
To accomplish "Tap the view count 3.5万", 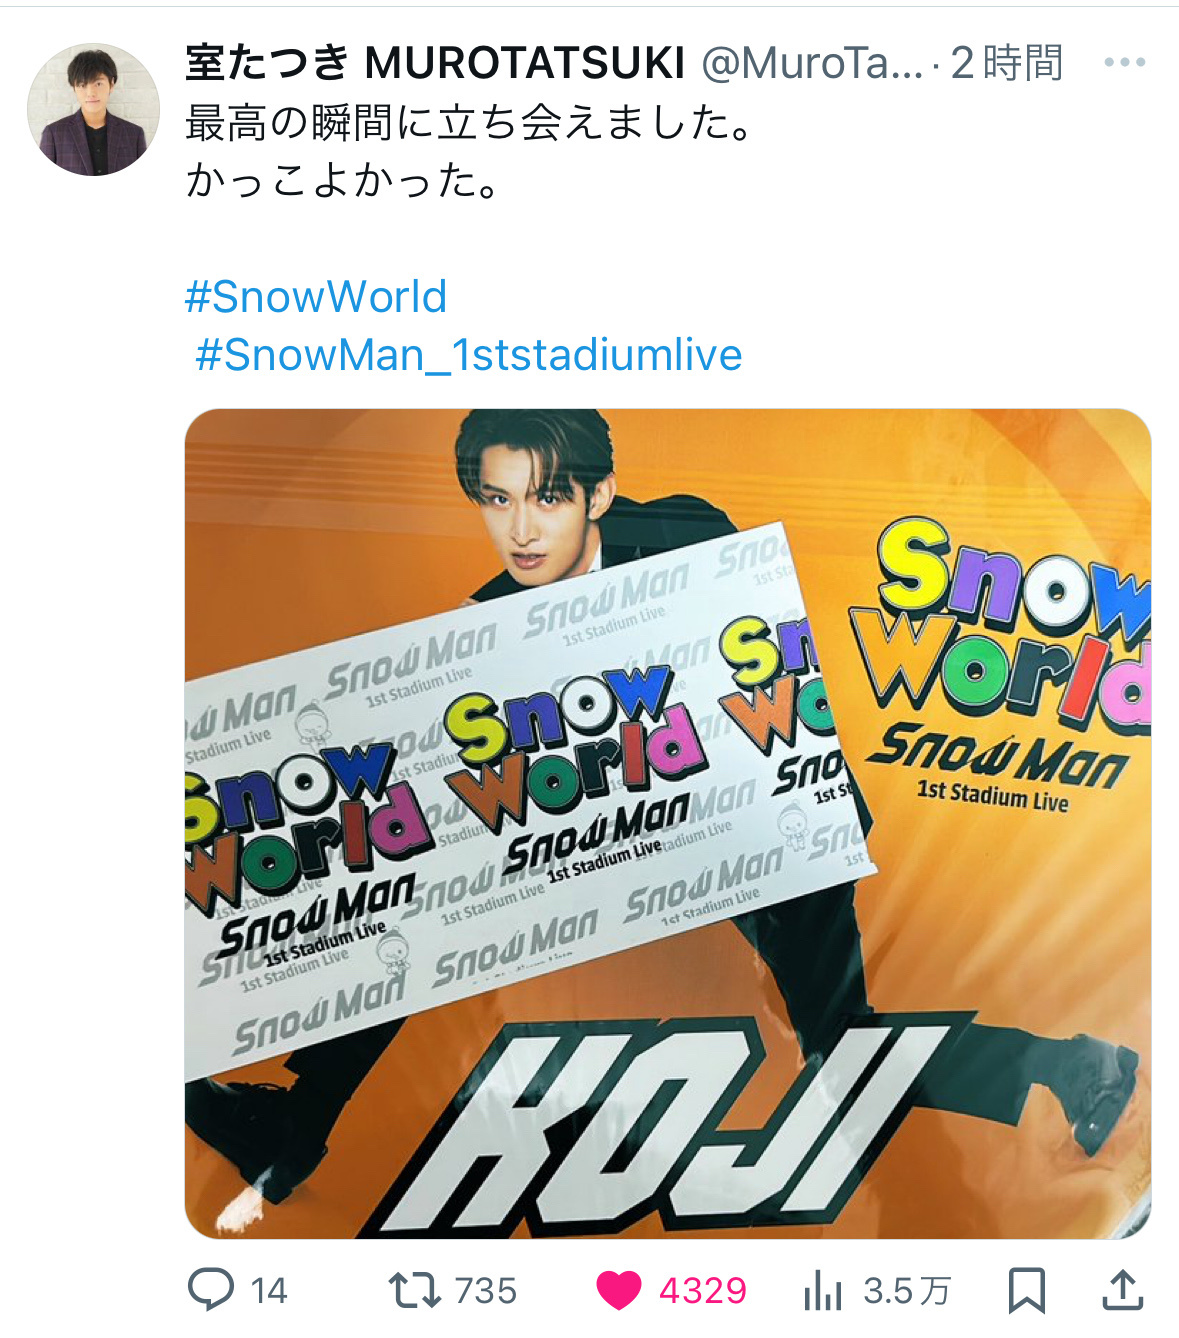I will pyautogui.click(x=906, y=1291).
